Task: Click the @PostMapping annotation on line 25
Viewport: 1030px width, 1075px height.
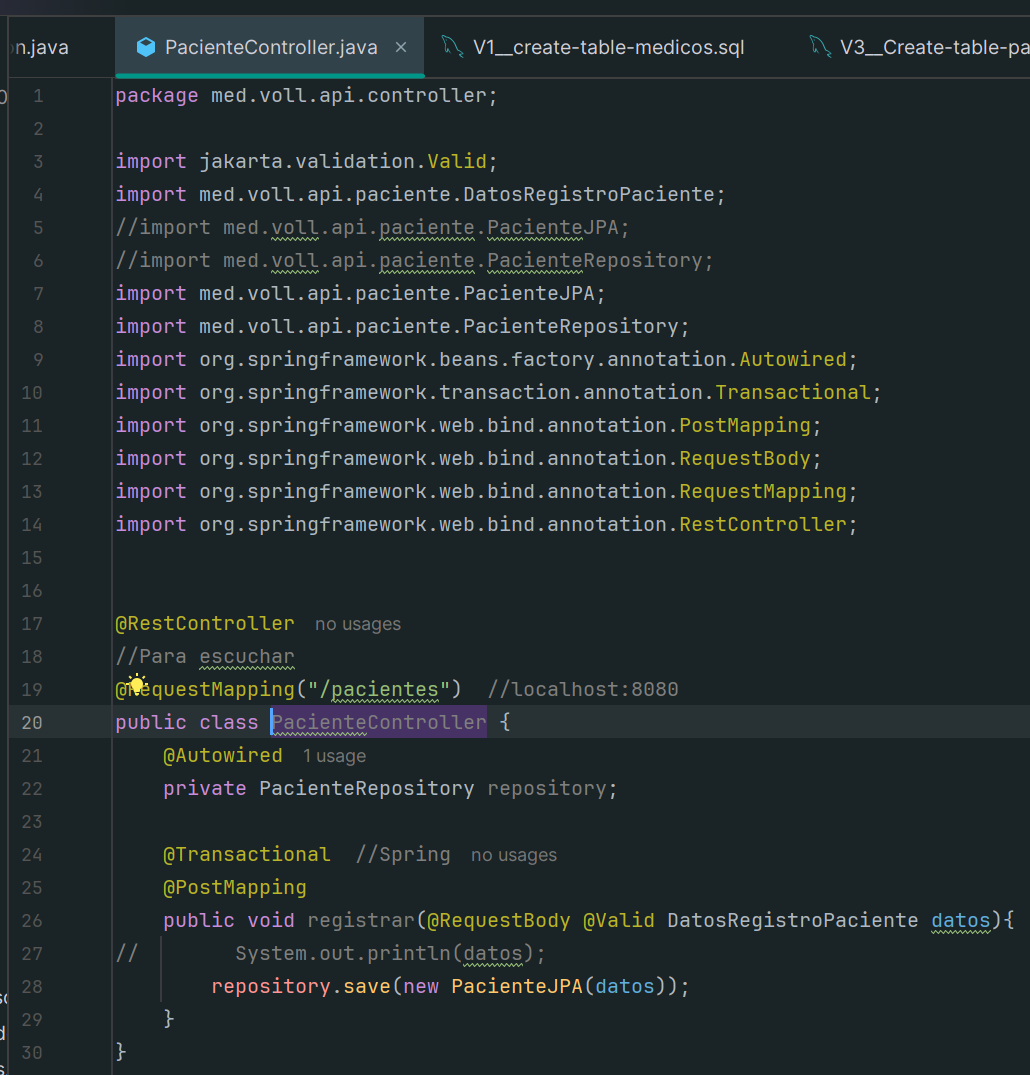Action: tap(235, 888)
